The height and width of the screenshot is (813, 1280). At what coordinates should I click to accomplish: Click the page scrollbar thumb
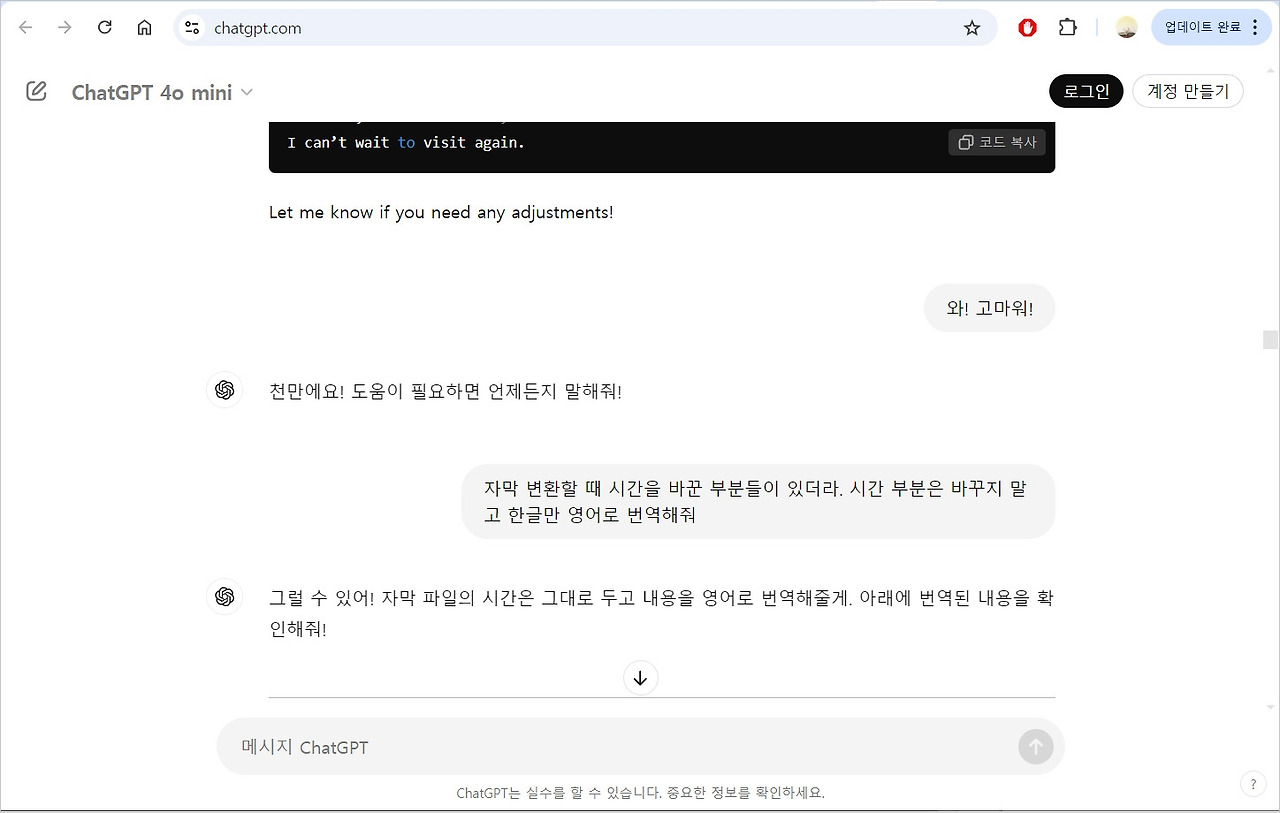pyautogui.click(x=1270, y=340)
